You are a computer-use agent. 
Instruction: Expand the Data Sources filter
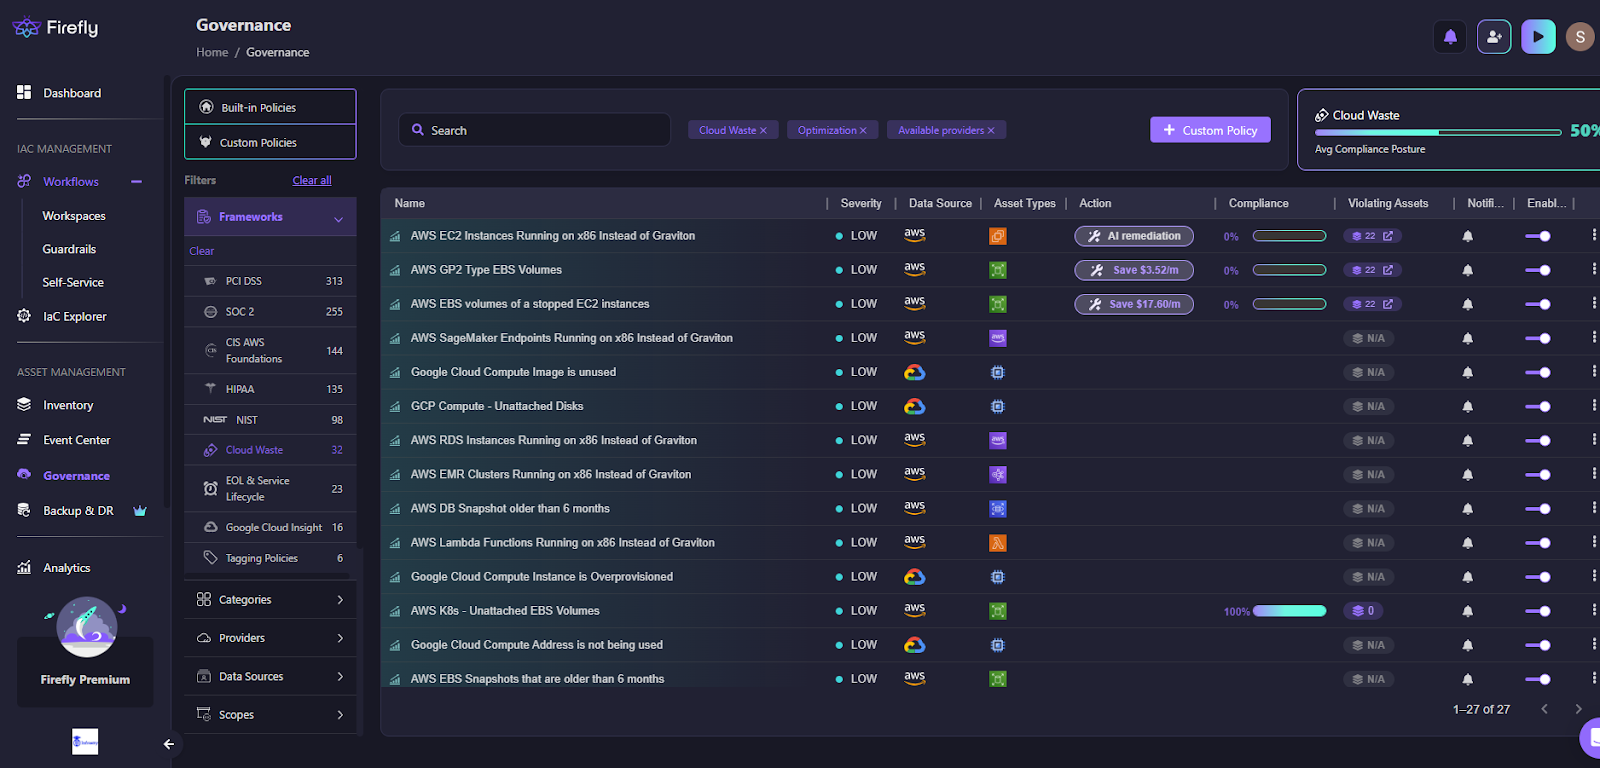(x=270, y=677)
